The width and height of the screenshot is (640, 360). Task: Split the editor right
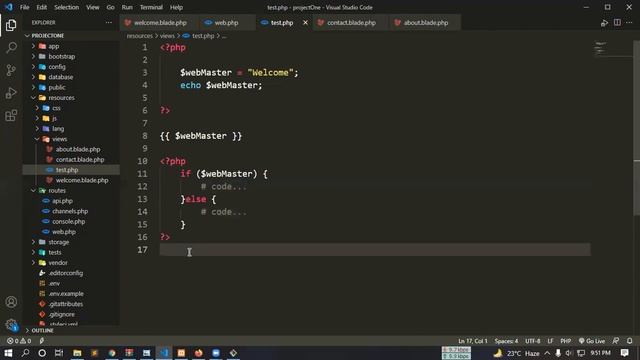pyautogui.click(x=617, y=22)
